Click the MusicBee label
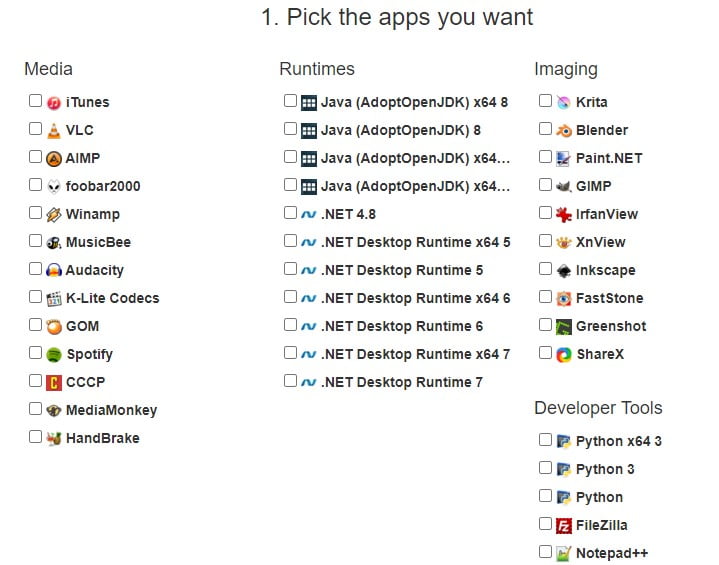719x565 pixels. click(98, 242)
